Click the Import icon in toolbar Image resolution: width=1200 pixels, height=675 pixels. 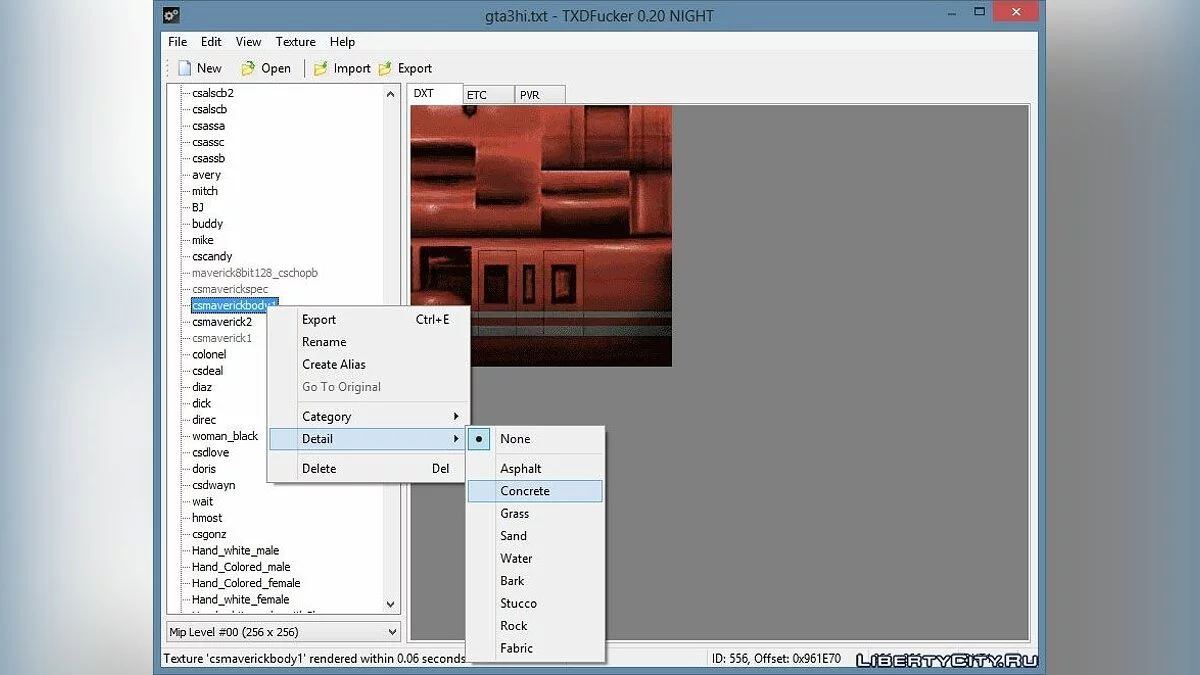pyautogui.click(x=320, y=68)
